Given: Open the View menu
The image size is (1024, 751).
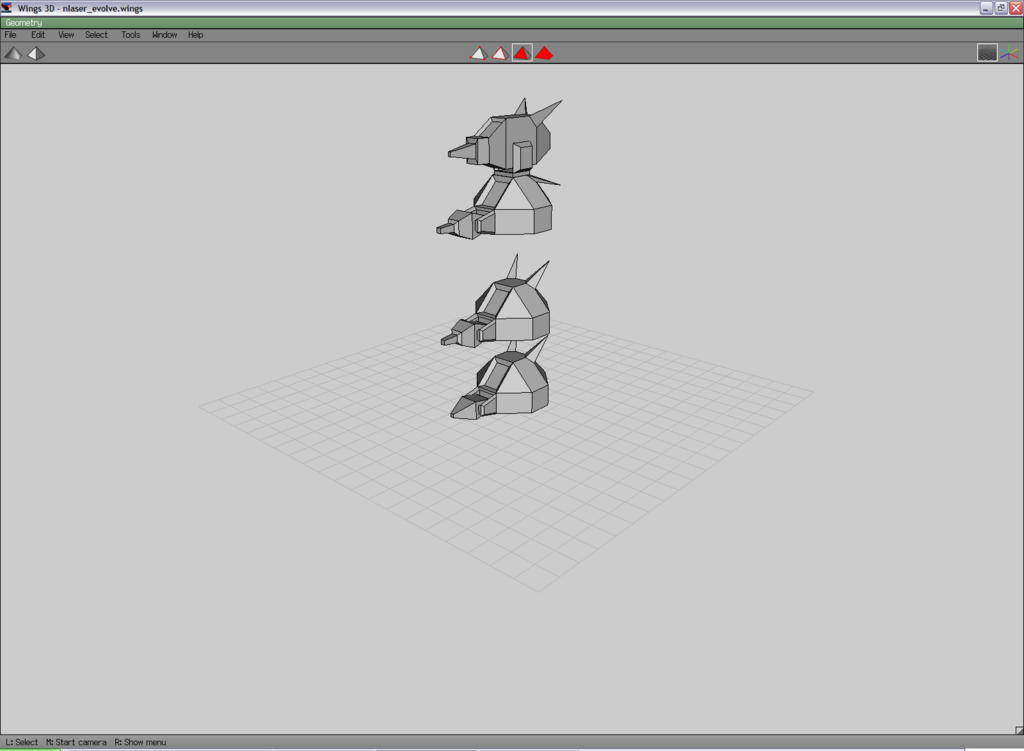Looking at the screenshot, I should point(66,35).
